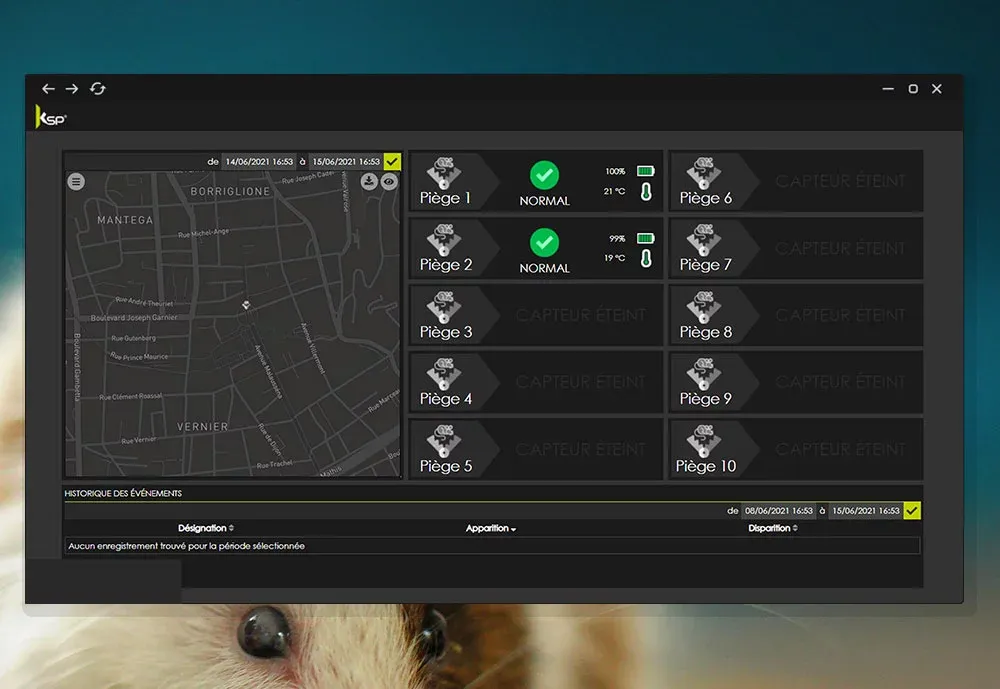The height and width of the screenshot is (689, 1000).
Task: Open the Historique des événements section
Action: [x=123, y=494]
